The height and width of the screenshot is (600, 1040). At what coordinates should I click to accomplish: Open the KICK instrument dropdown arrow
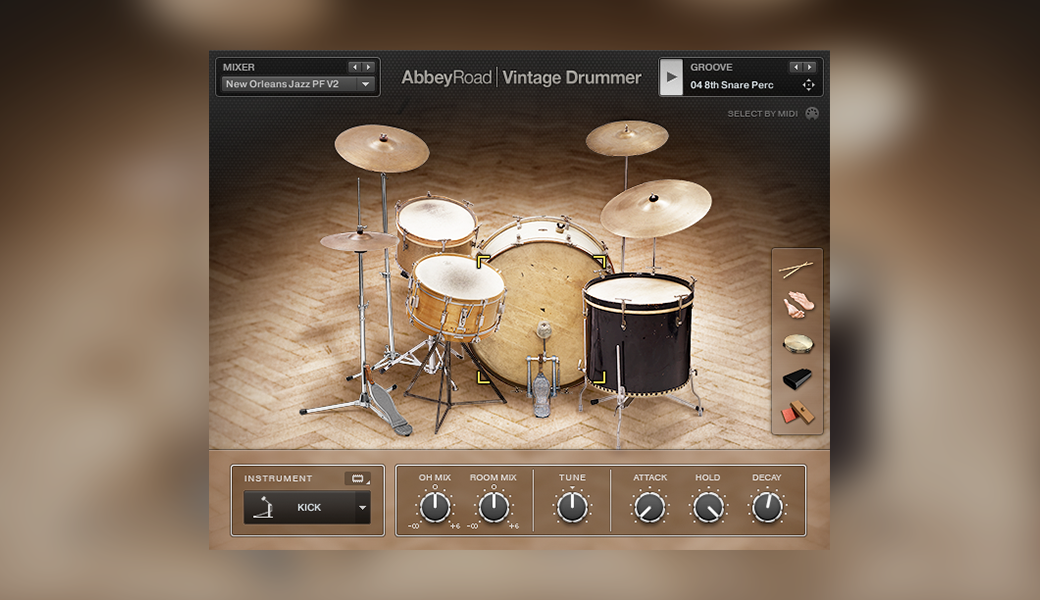click(363, 508)
